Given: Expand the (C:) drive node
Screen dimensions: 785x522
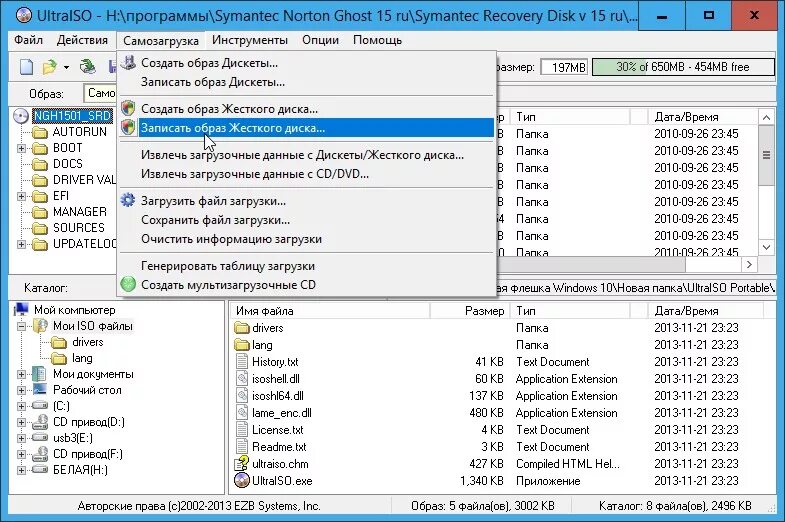Looking at the screenshot, I should (x=21, y=406).
